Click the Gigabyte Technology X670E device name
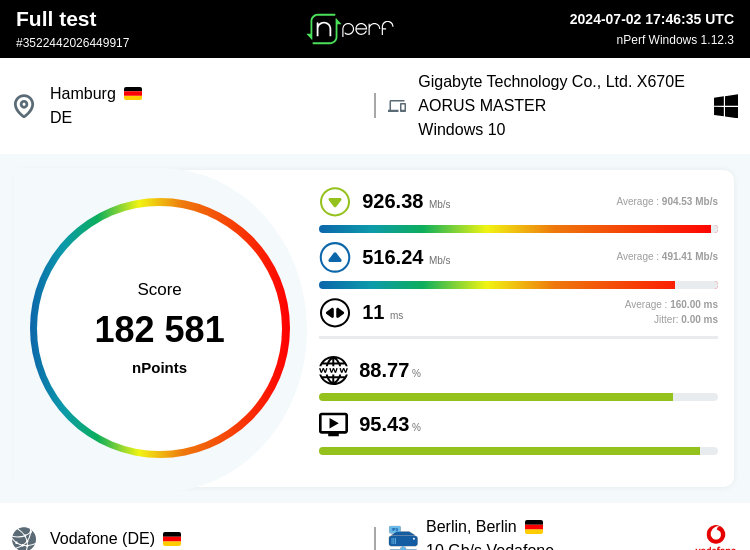 pos(551,93)
